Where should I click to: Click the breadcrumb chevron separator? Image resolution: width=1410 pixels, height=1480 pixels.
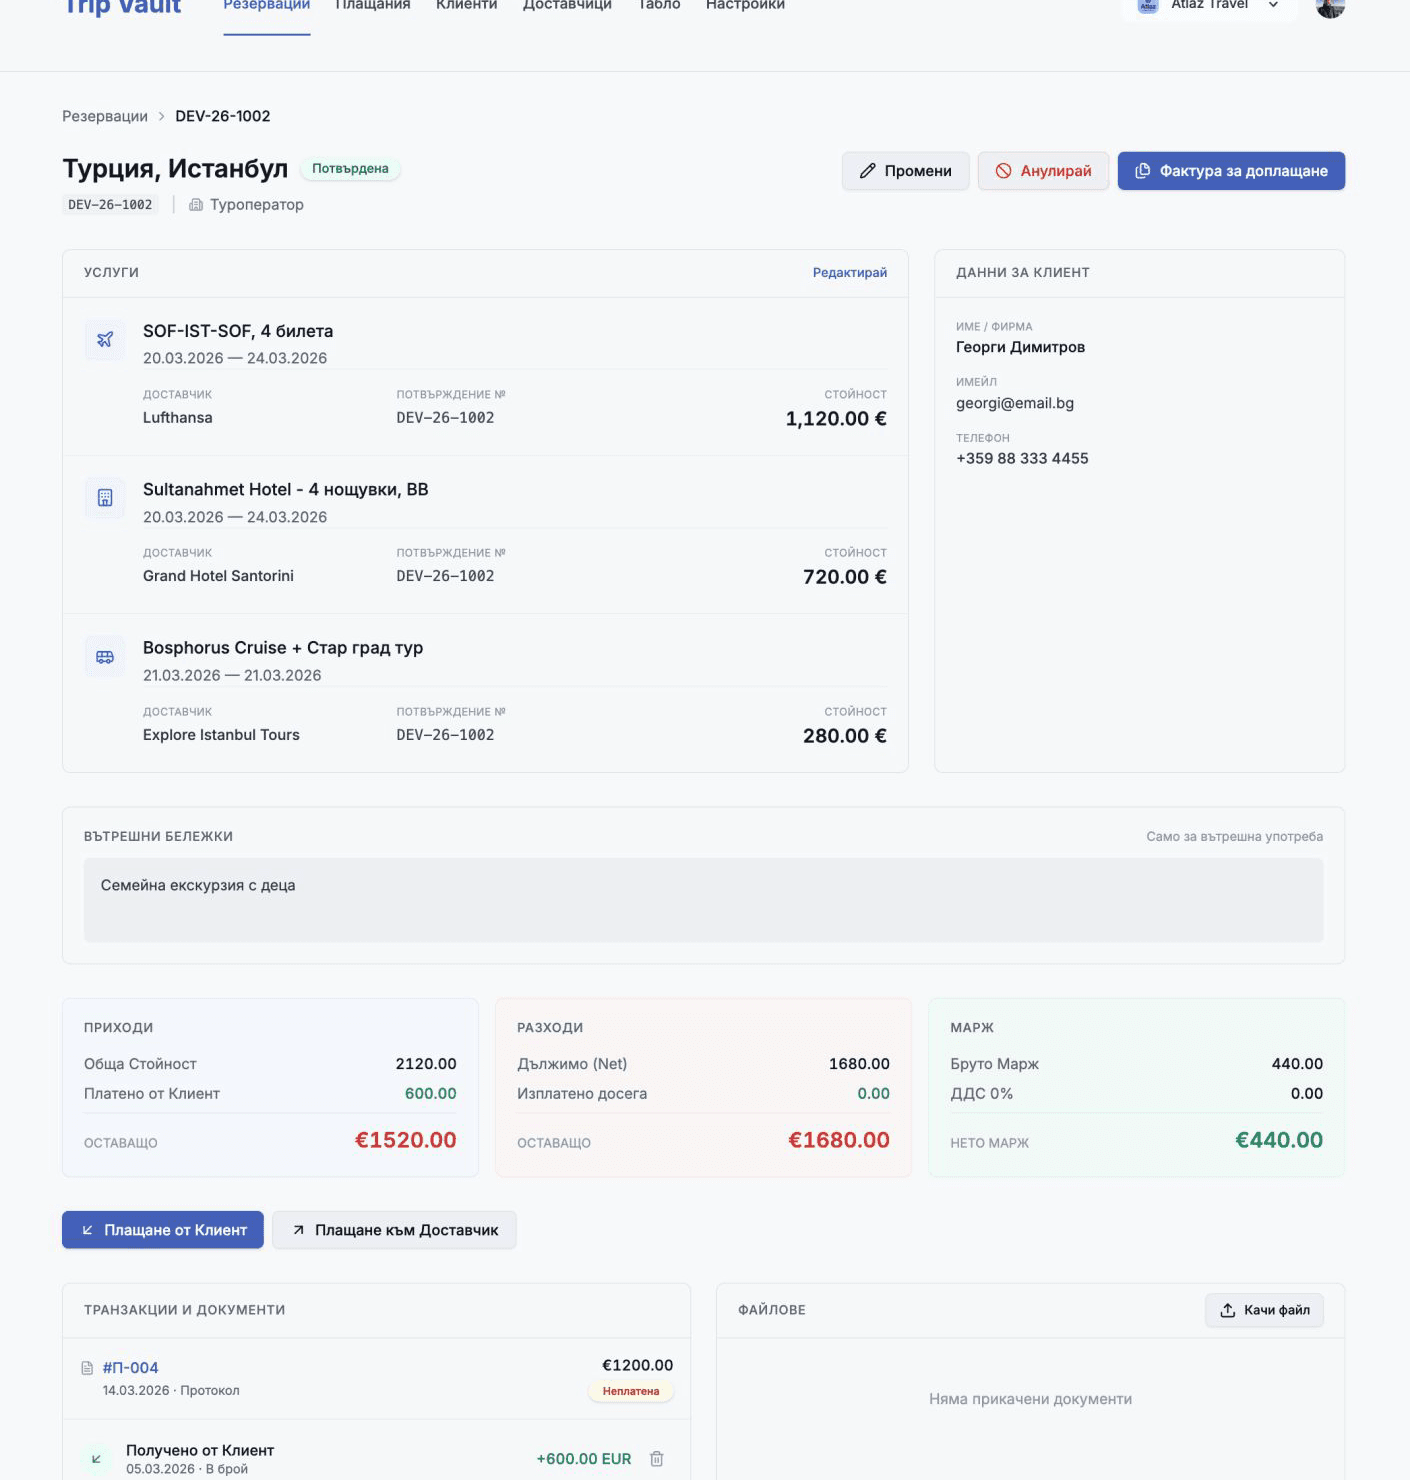162,116
